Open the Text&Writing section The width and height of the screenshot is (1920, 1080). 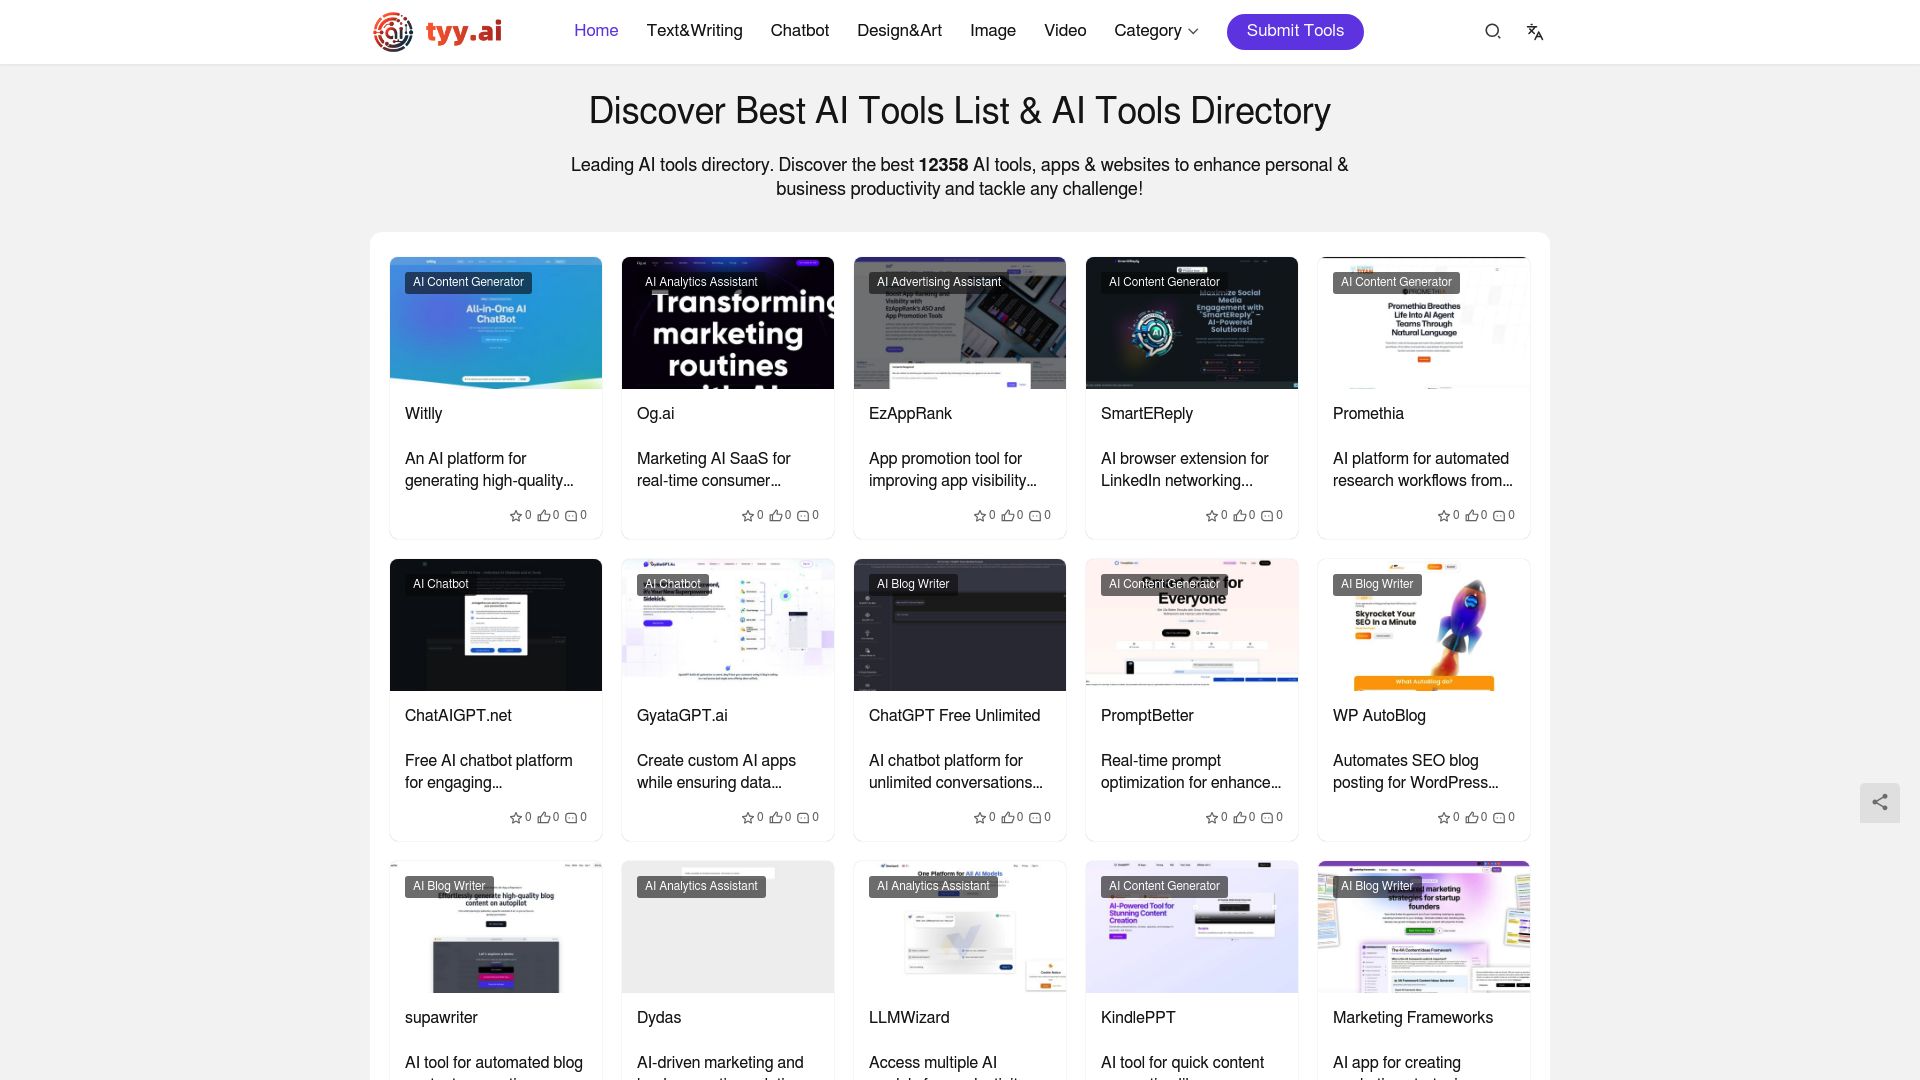(x=694, y=31)
